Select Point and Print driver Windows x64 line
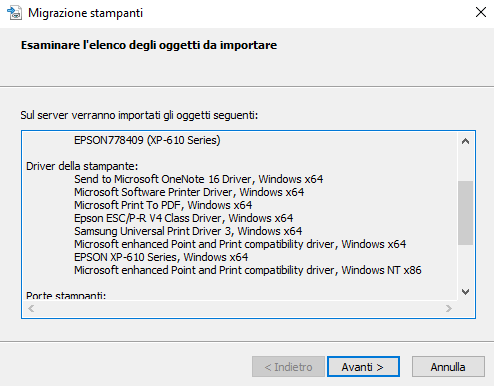 240,244
